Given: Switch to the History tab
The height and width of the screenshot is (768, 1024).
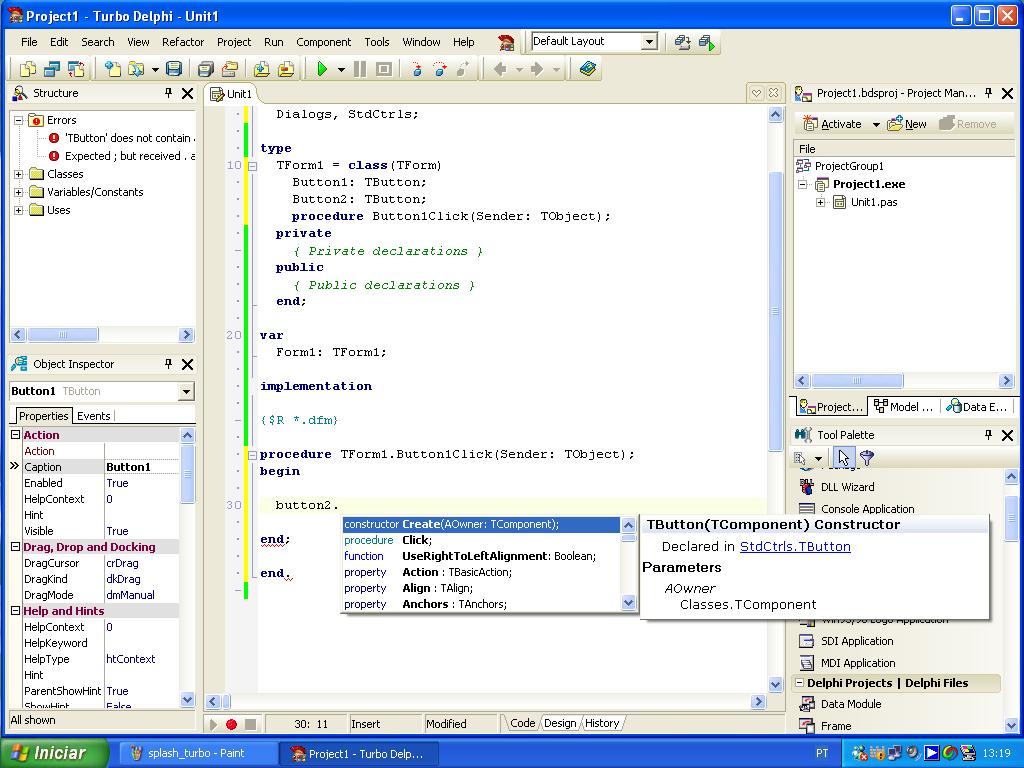Looking at the screenshot, I should click(601, 723).
